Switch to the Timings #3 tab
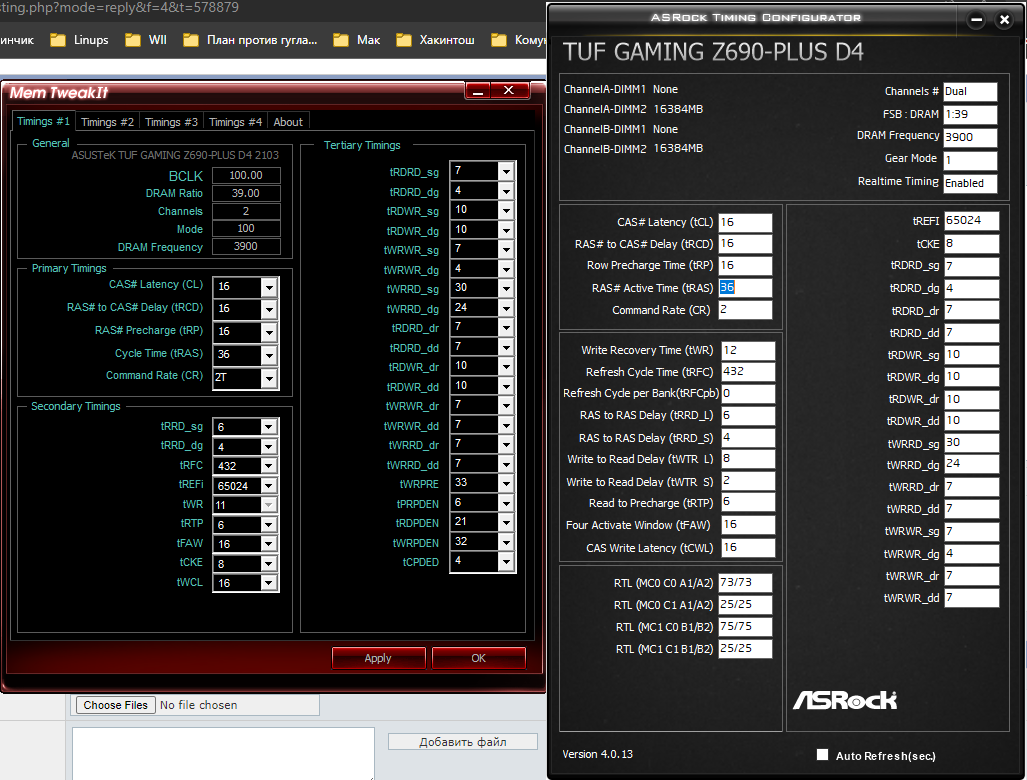 [171, 122]
